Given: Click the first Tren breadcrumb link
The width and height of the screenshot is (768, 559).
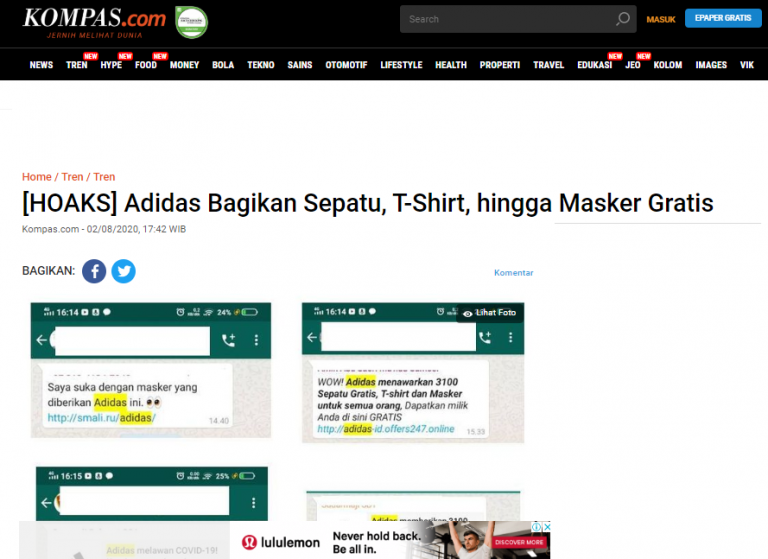Looking at the screenshot, I should [x=72, y=177].
